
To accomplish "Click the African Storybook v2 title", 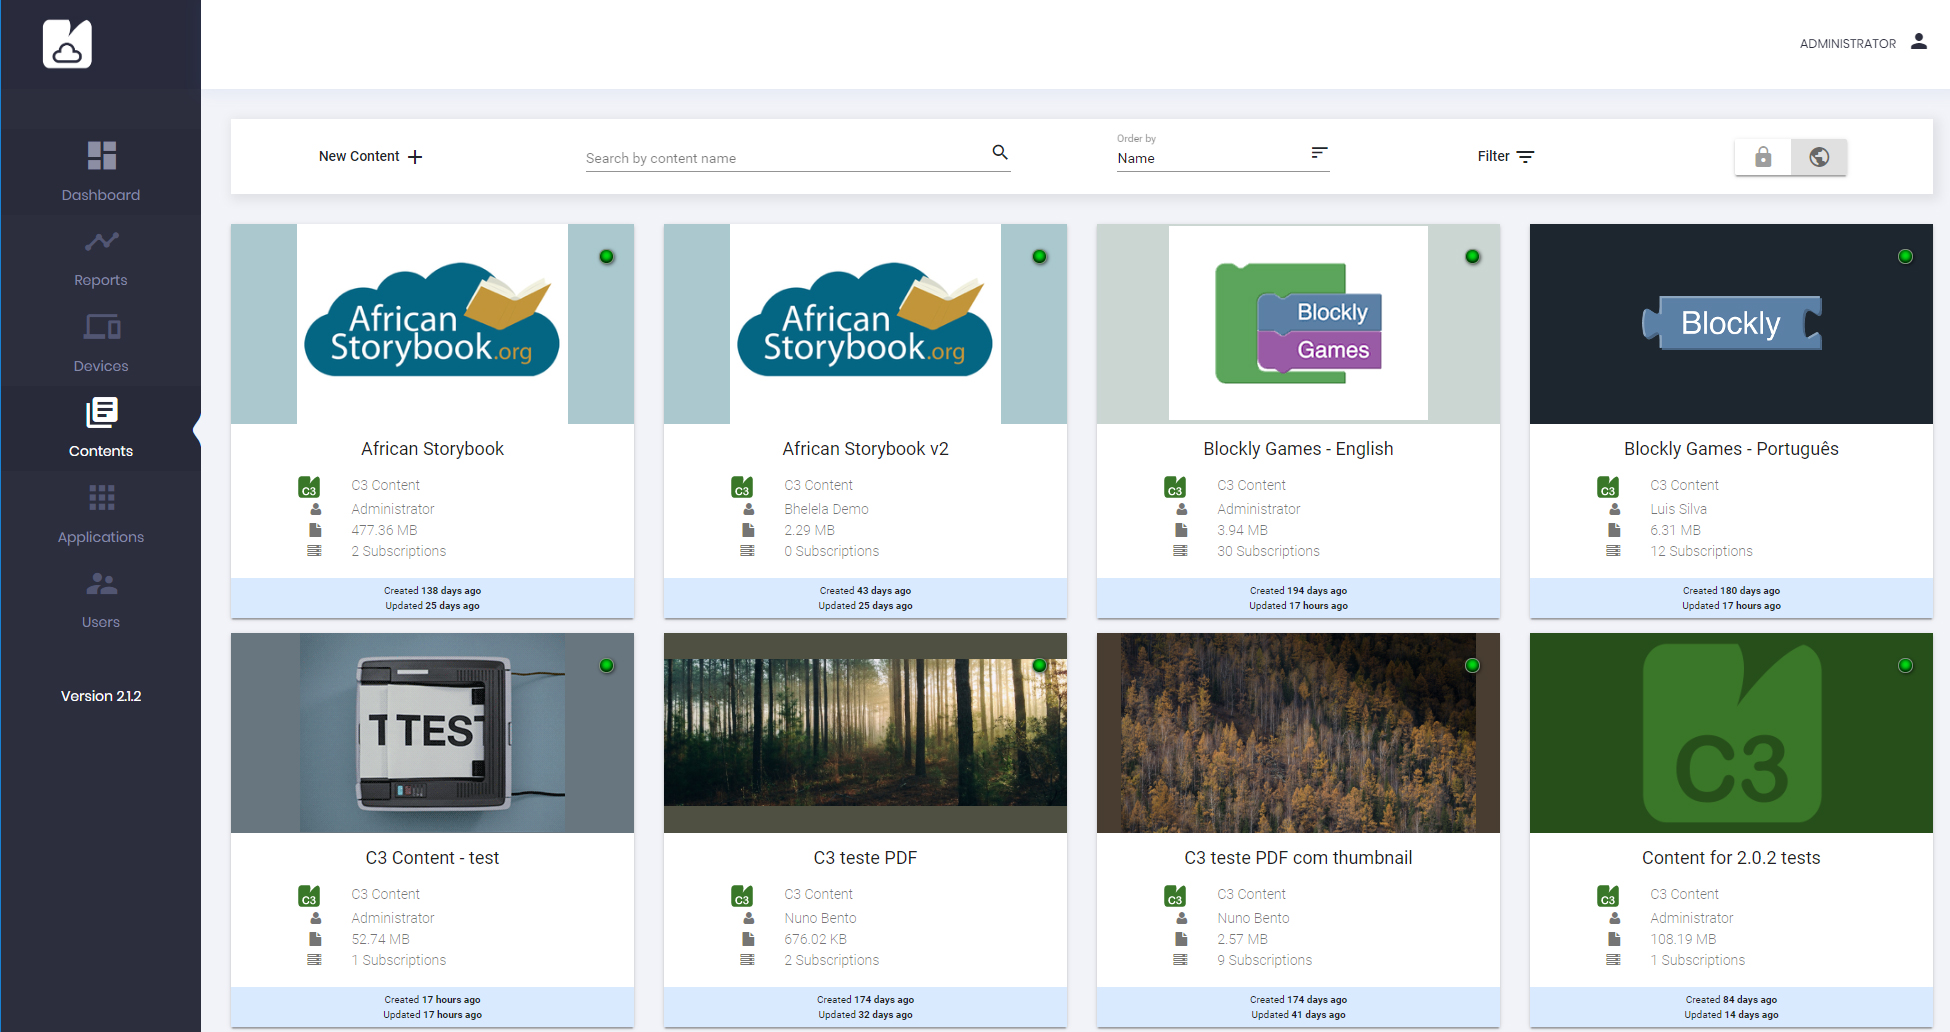I will (865, 449).
